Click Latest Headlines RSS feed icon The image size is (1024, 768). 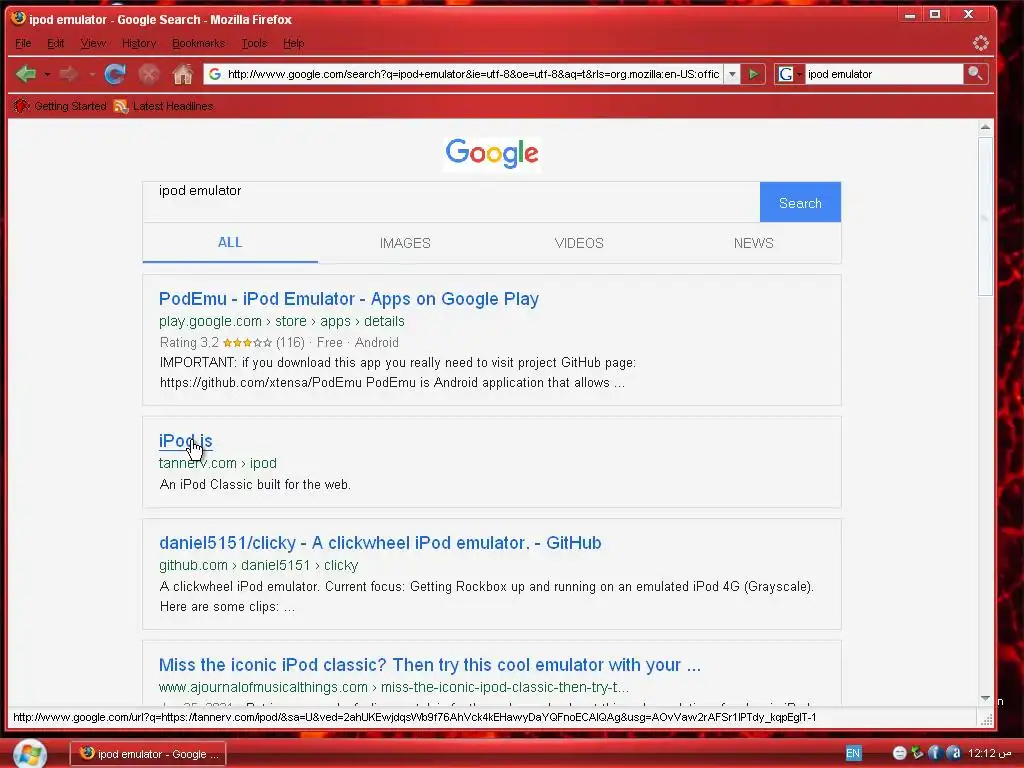coord(121,106)
